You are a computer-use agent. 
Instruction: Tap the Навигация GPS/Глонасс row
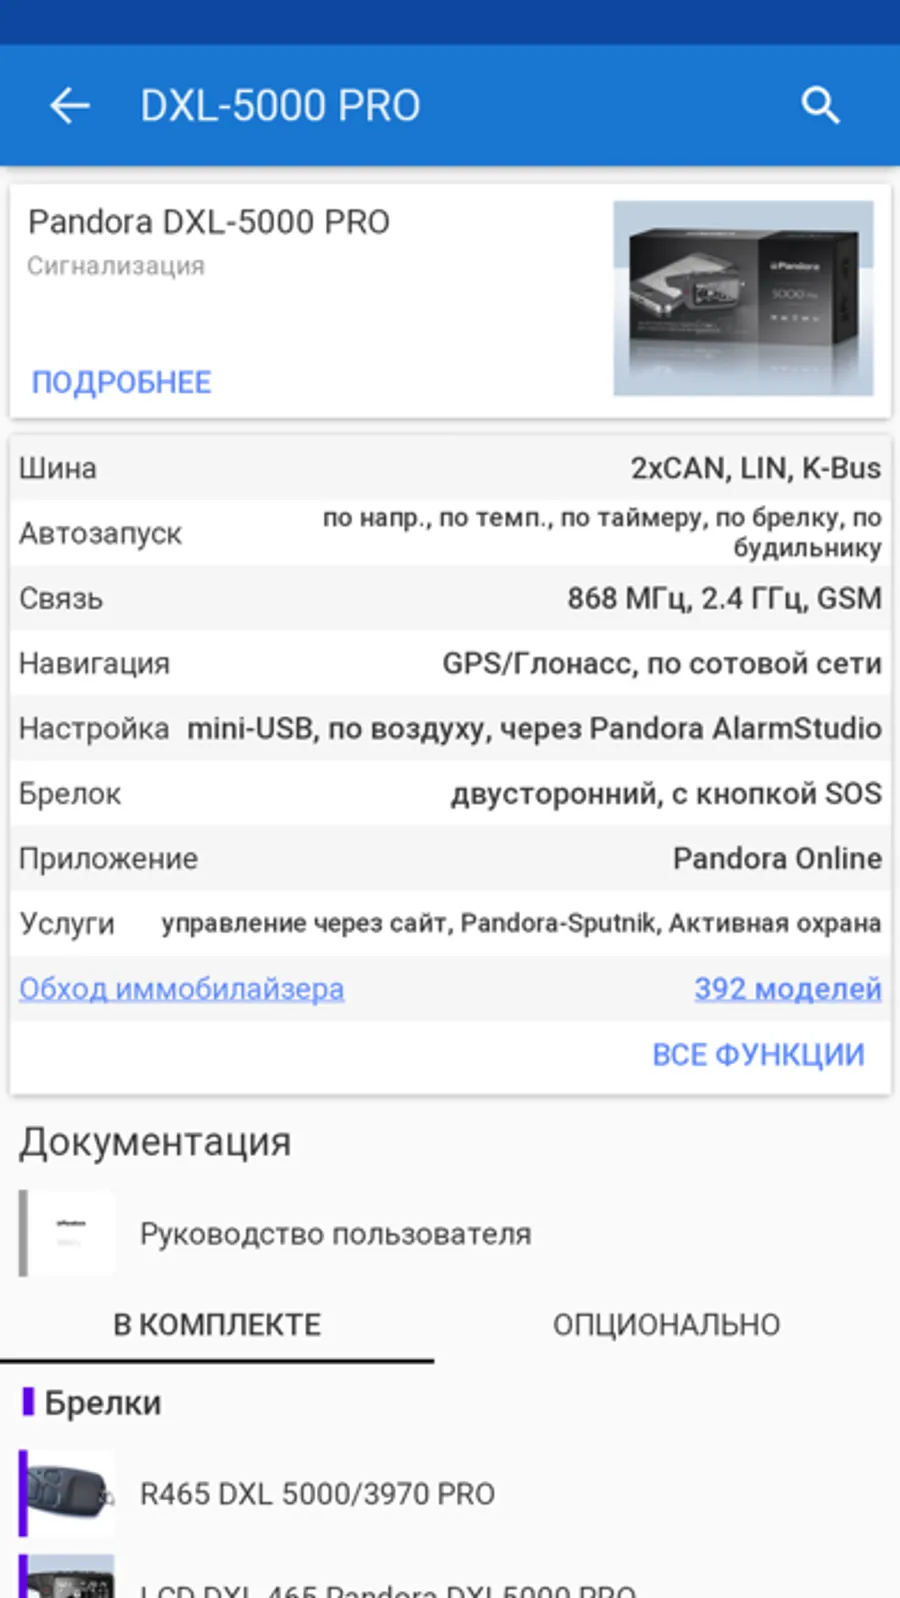point(450,663)
